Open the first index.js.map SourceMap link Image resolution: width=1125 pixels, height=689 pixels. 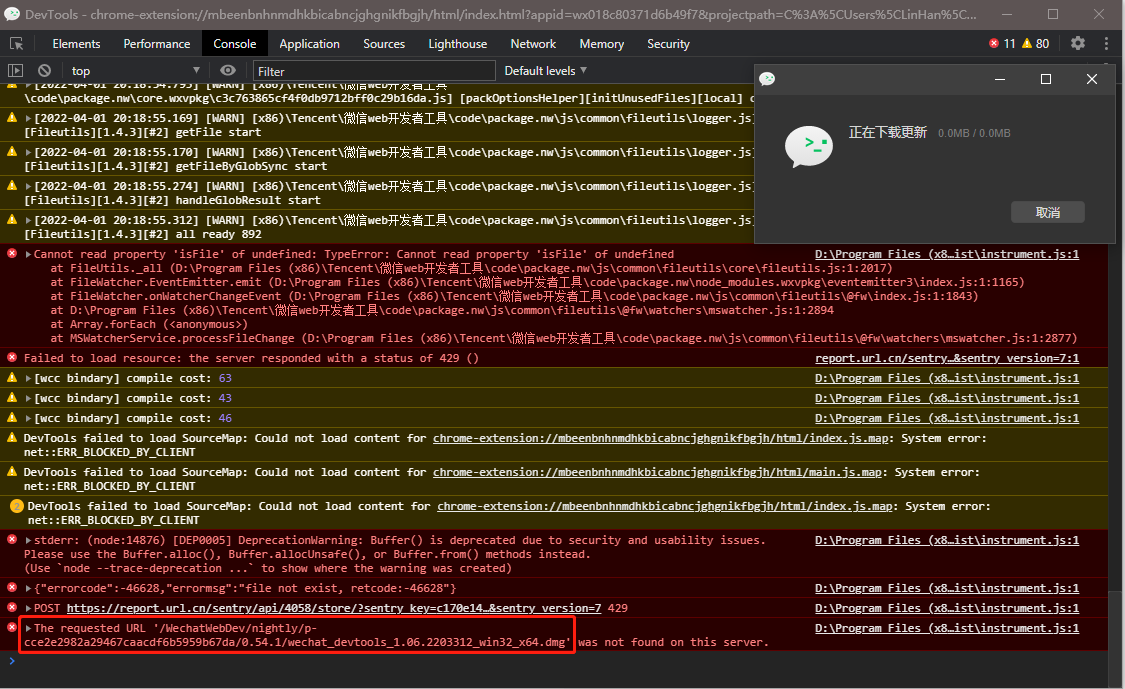tap(661, 439)
